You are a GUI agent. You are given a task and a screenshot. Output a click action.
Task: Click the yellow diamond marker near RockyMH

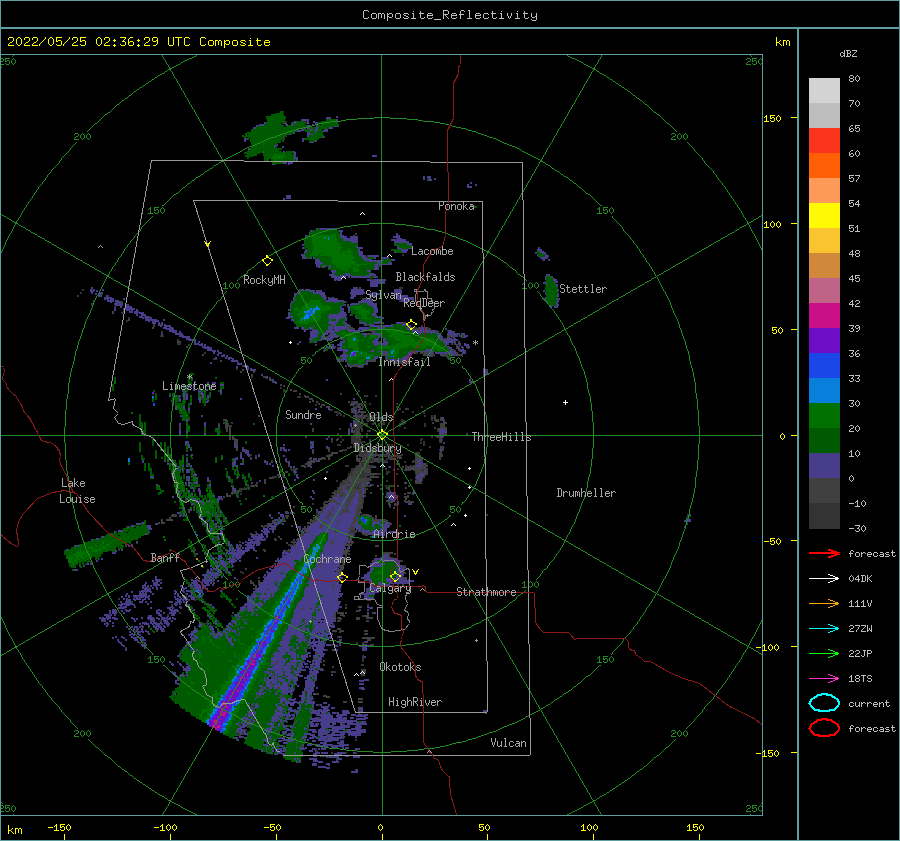[x=267, y=261]
